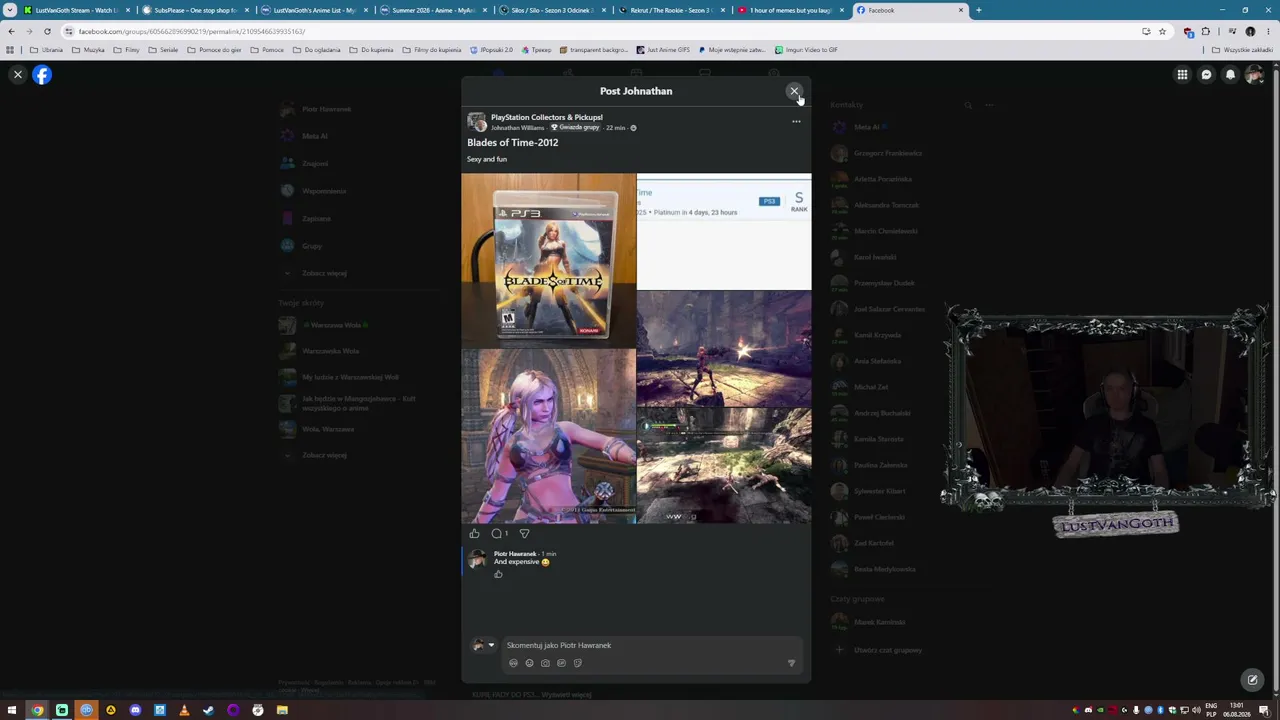Insert avatar sticker in comment
This screenshot has height=720, width=1280.
click(x=513, y=663)
